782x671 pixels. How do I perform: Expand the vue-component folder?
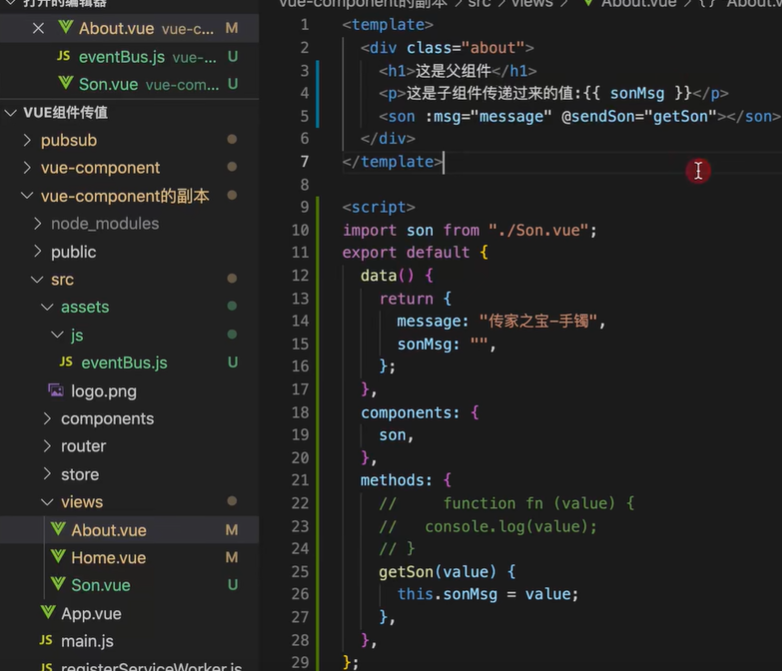[x=27, y=168]
